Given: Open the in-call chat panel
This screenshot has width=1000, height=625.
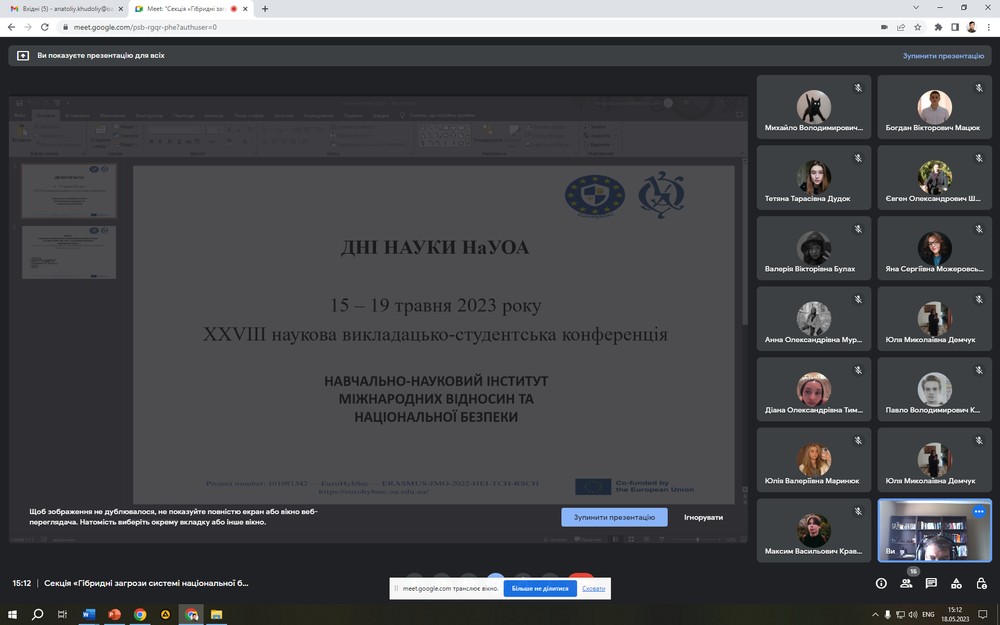Looking at the screenshot, I should (x=931, y=583).
